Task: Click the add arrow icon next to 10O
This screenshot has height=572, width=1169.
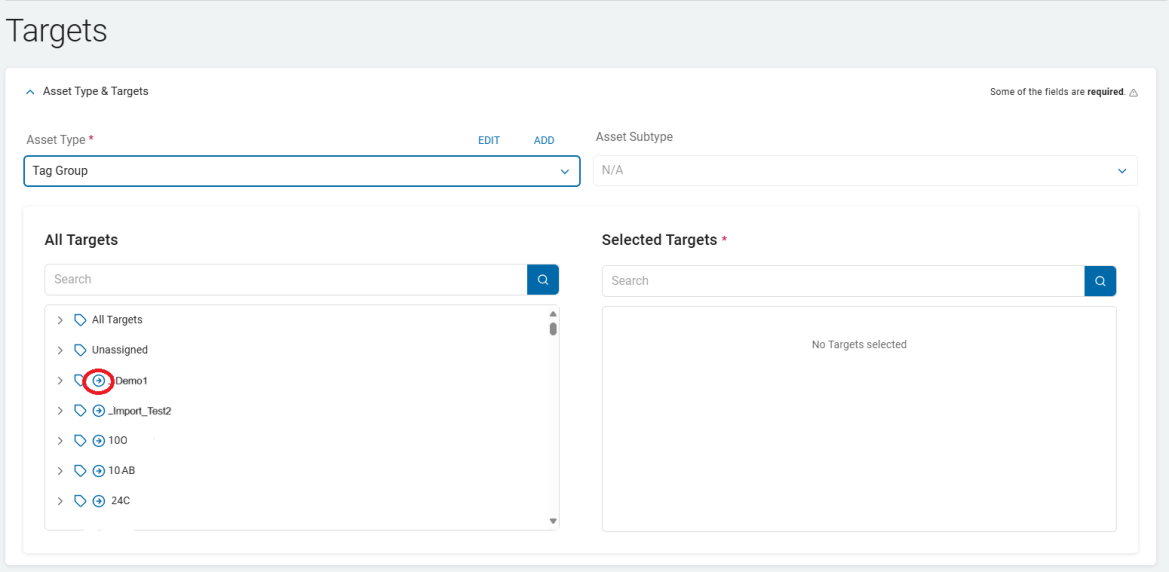Action: [x=99, y=441]
